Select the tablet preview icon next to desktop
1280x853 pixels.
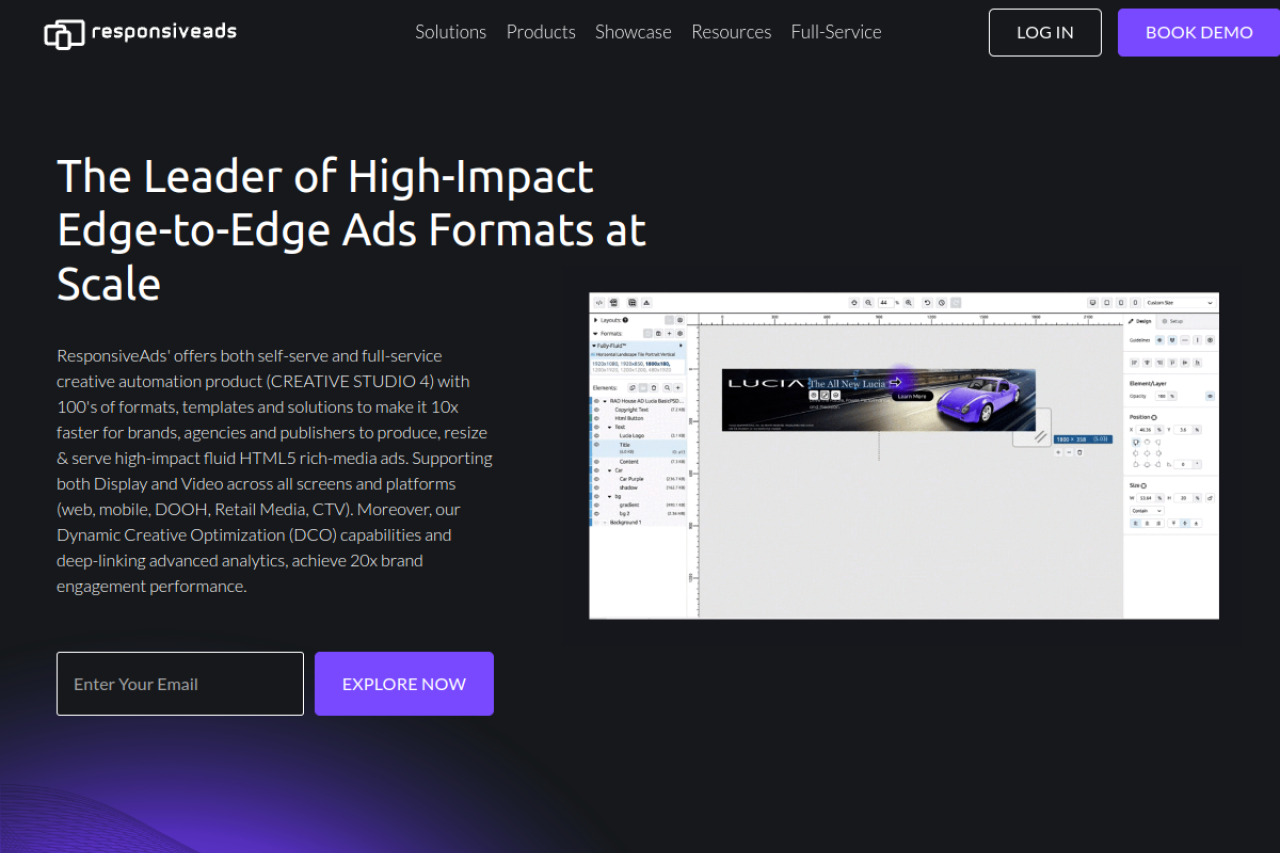click(x=1107, y=302)
